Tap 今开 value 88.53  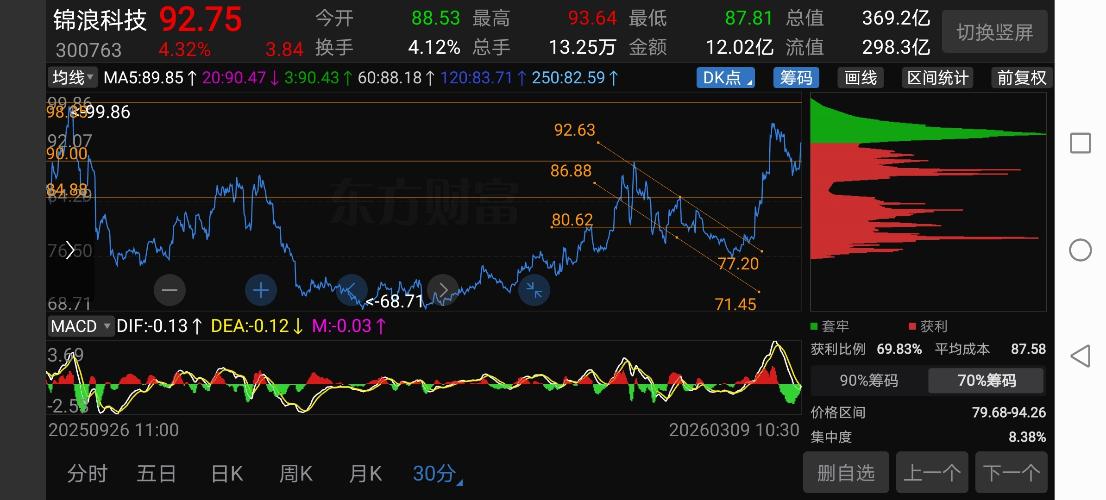[x=435, y=18]
